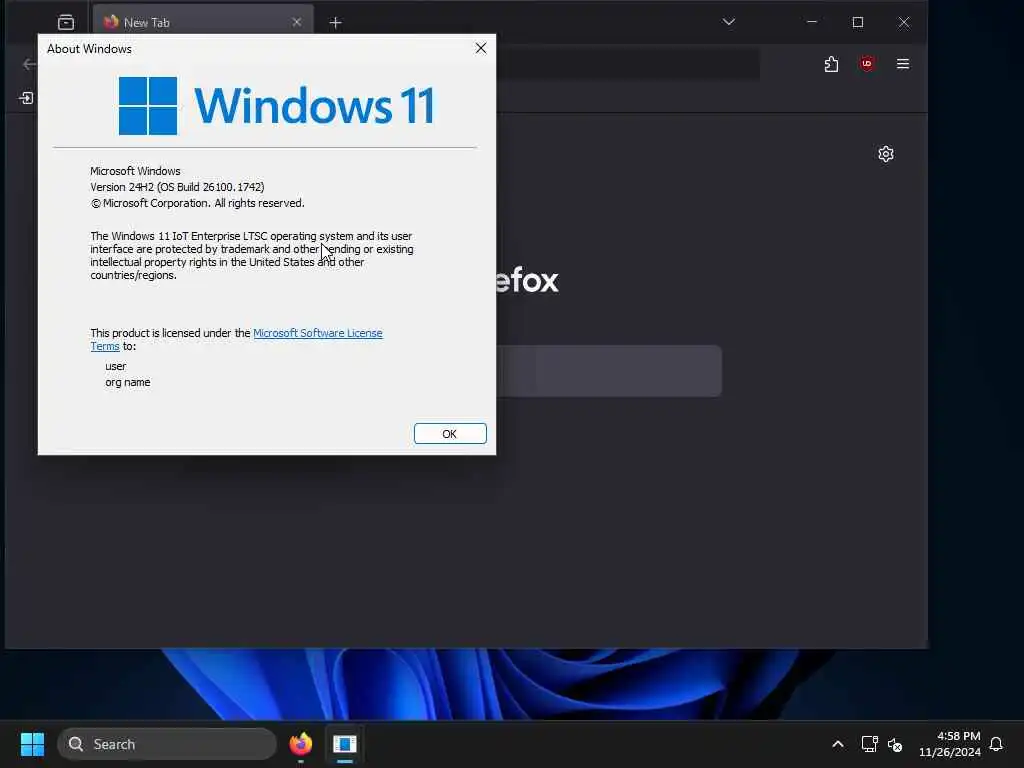Viewport: 1024px width, 768px height.
Task: Close the About Windows dialog
Action: (x=481, y=48)
